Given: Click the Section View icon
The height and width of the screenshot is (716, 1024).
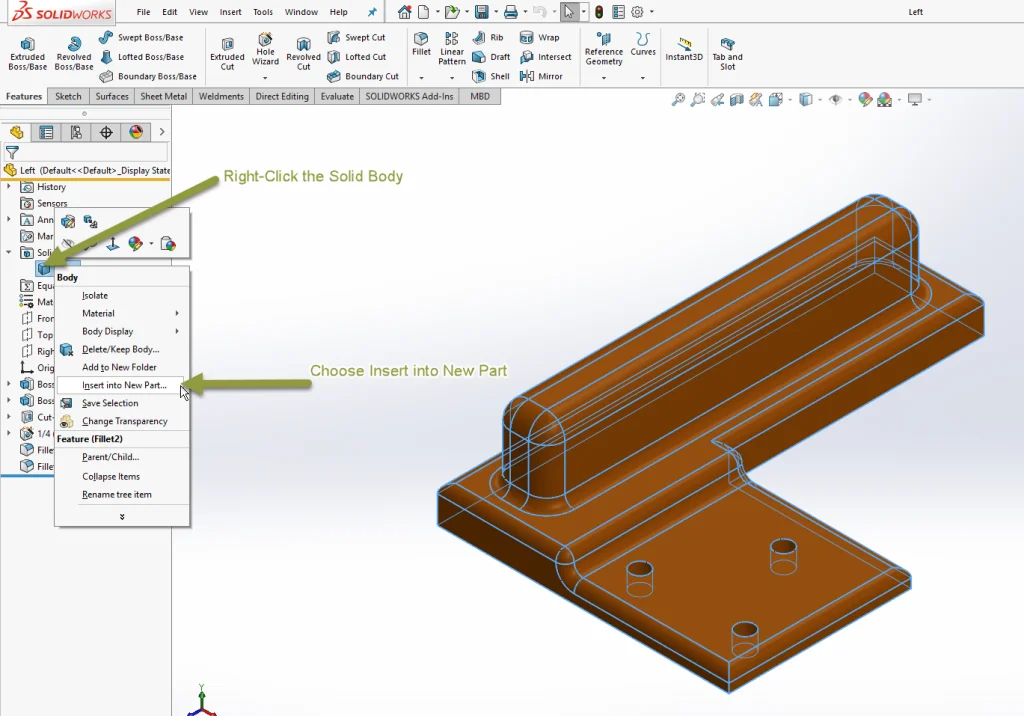Looking at the screenshot, I should (737, 97).
